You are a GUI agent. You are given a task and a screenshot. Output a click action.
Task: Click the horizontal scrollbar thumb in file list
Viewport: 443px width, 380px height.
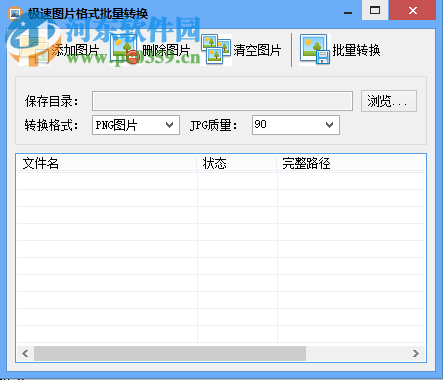point(170,353)
